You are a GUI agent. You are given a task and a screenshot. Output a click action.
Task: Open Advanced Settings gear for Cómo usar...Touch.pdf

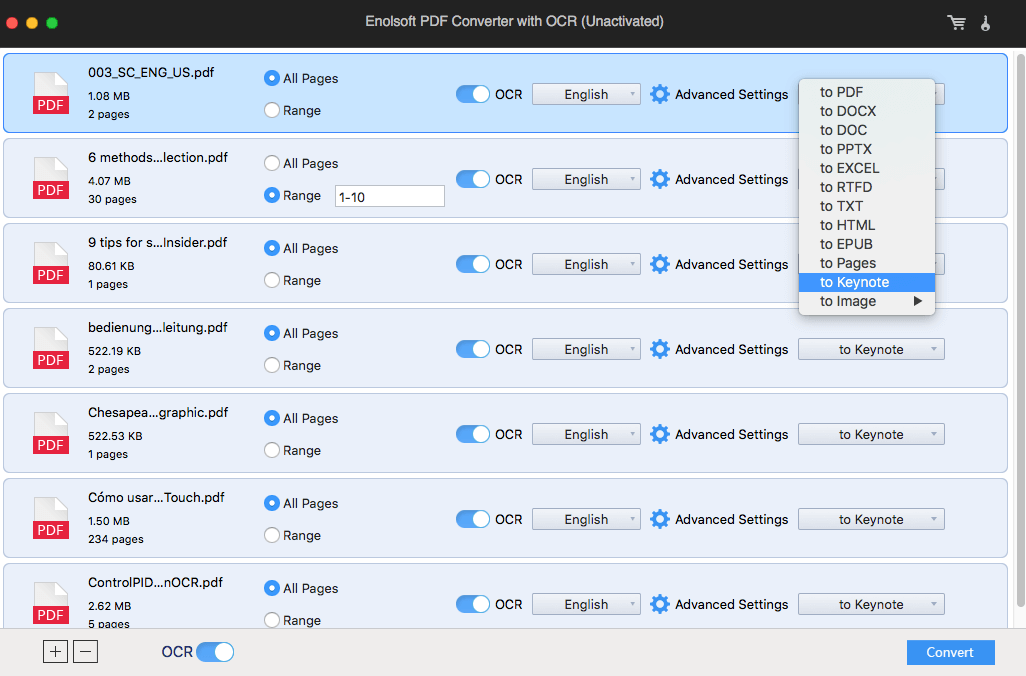tap(660, 520)
